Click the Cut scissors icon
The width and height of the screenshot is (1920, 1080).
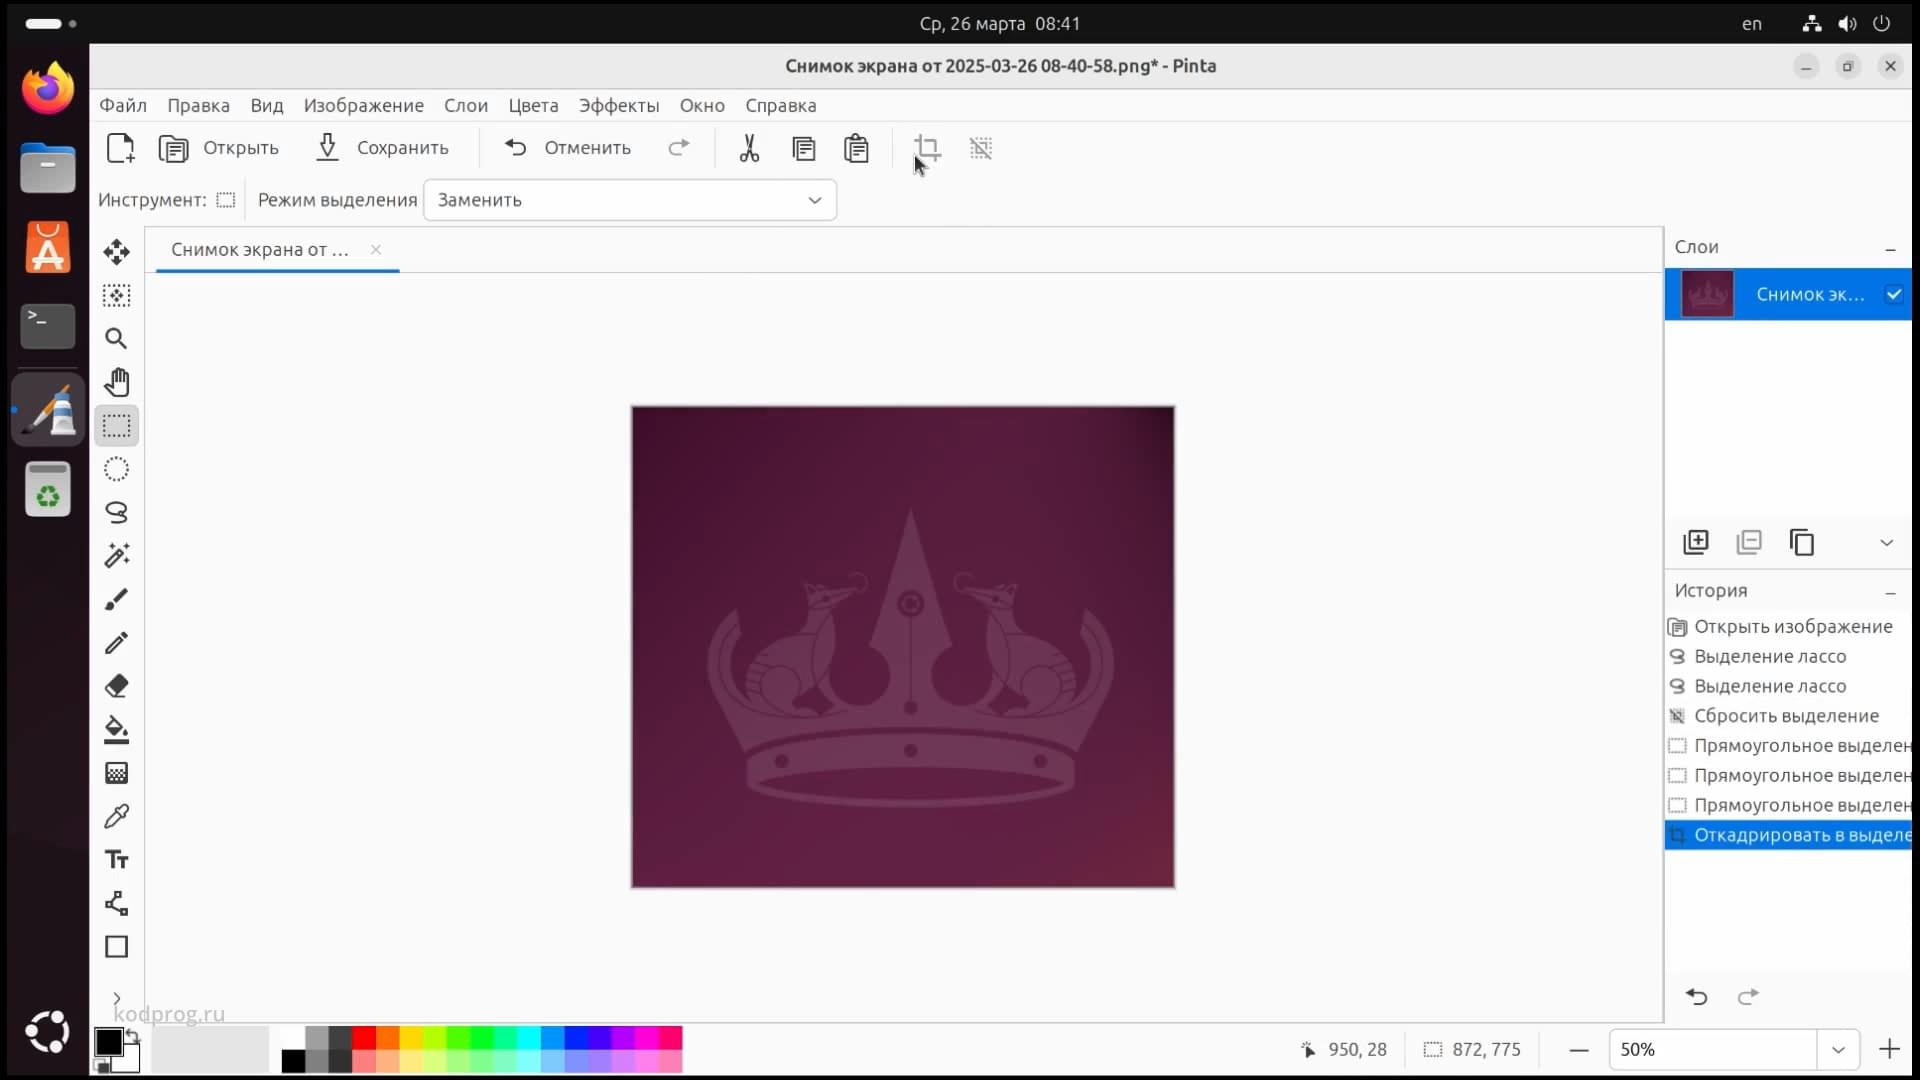[749, 148]
